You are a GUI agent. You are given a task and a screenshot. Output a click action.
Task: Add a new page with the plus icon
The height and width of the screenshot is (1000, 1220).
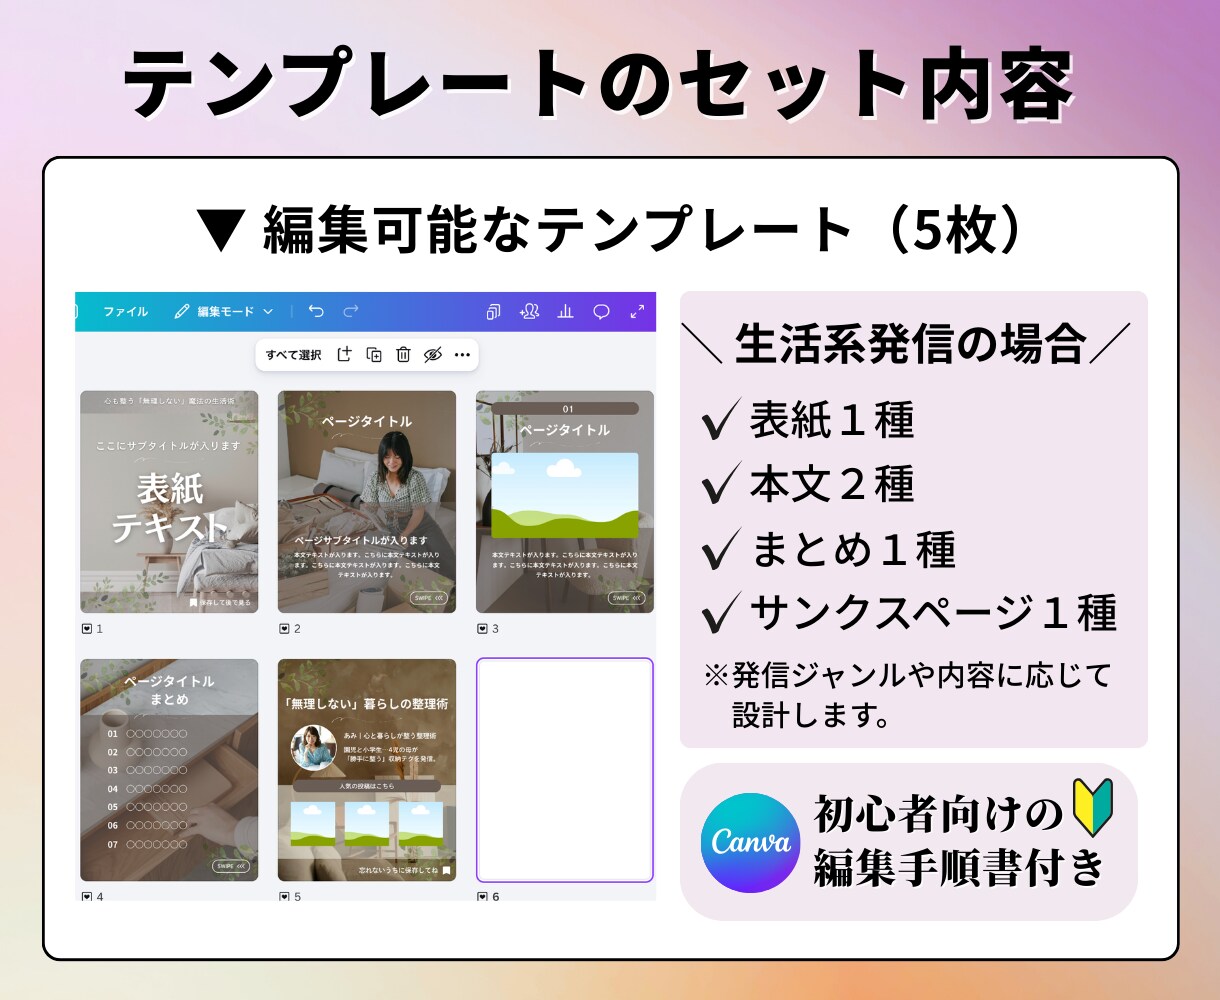pyautogui.click(x=344, y=355)
